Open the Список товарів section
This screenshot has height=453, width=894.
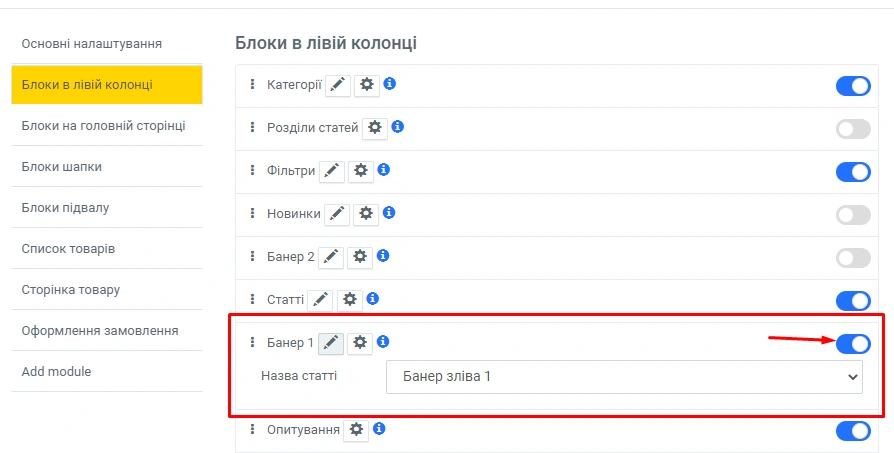(68, 248)
